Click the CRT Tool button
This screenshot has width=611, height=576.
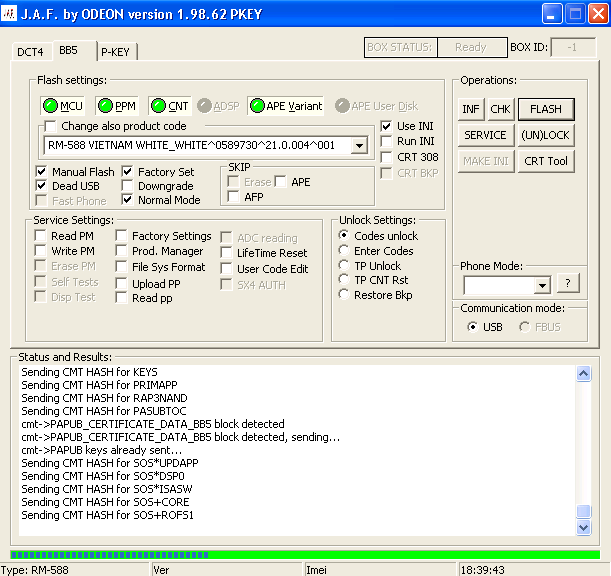pos(546,161)
